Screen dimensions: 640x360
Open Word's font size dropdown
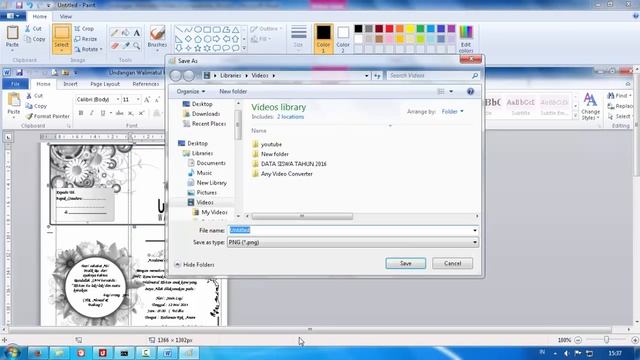click(x=138, y=100)
